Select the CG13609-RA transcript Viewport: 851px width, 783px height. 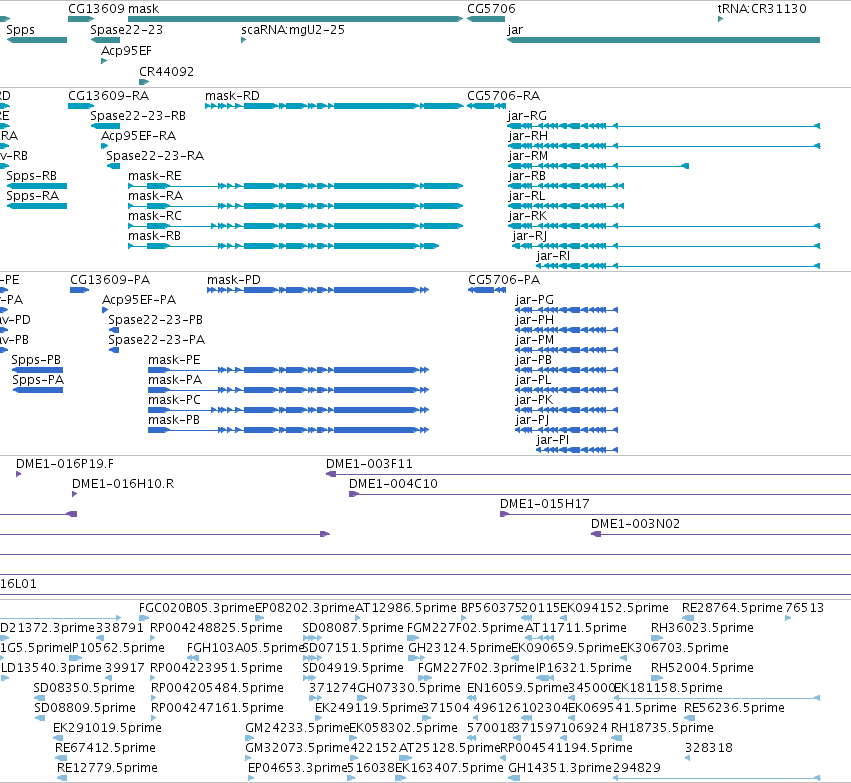(81, 106)
